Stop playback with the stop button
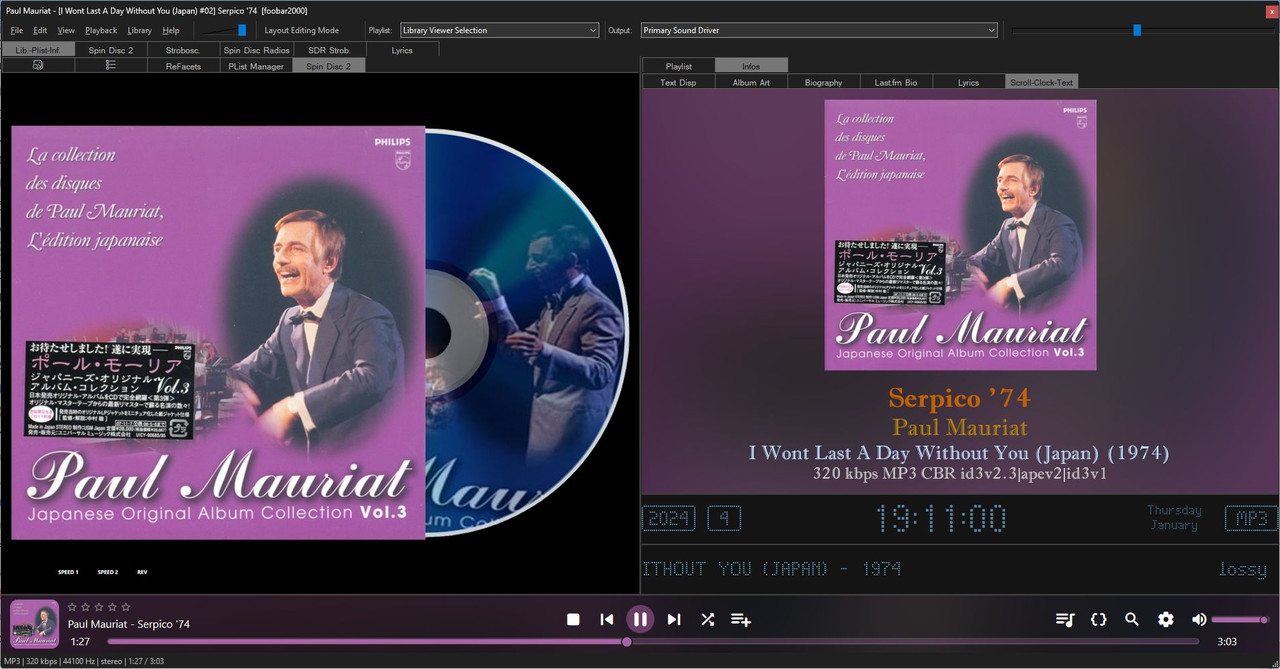 coord(573,619)
